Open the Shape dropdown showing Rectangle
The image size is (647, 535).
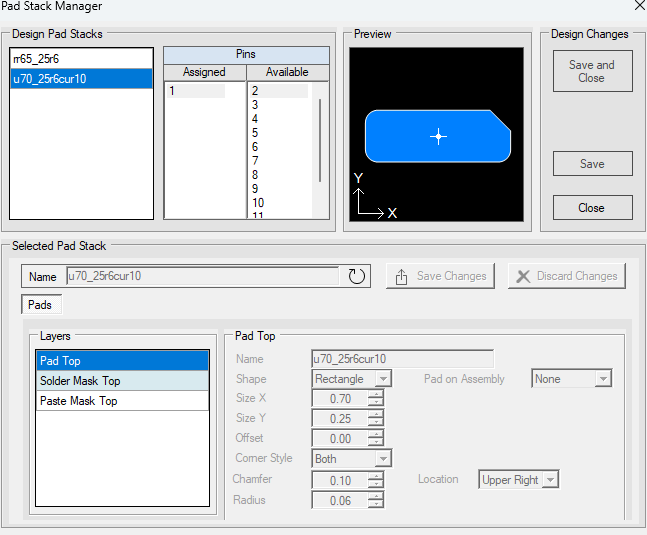pyautogui.click(x=382, y=379)
